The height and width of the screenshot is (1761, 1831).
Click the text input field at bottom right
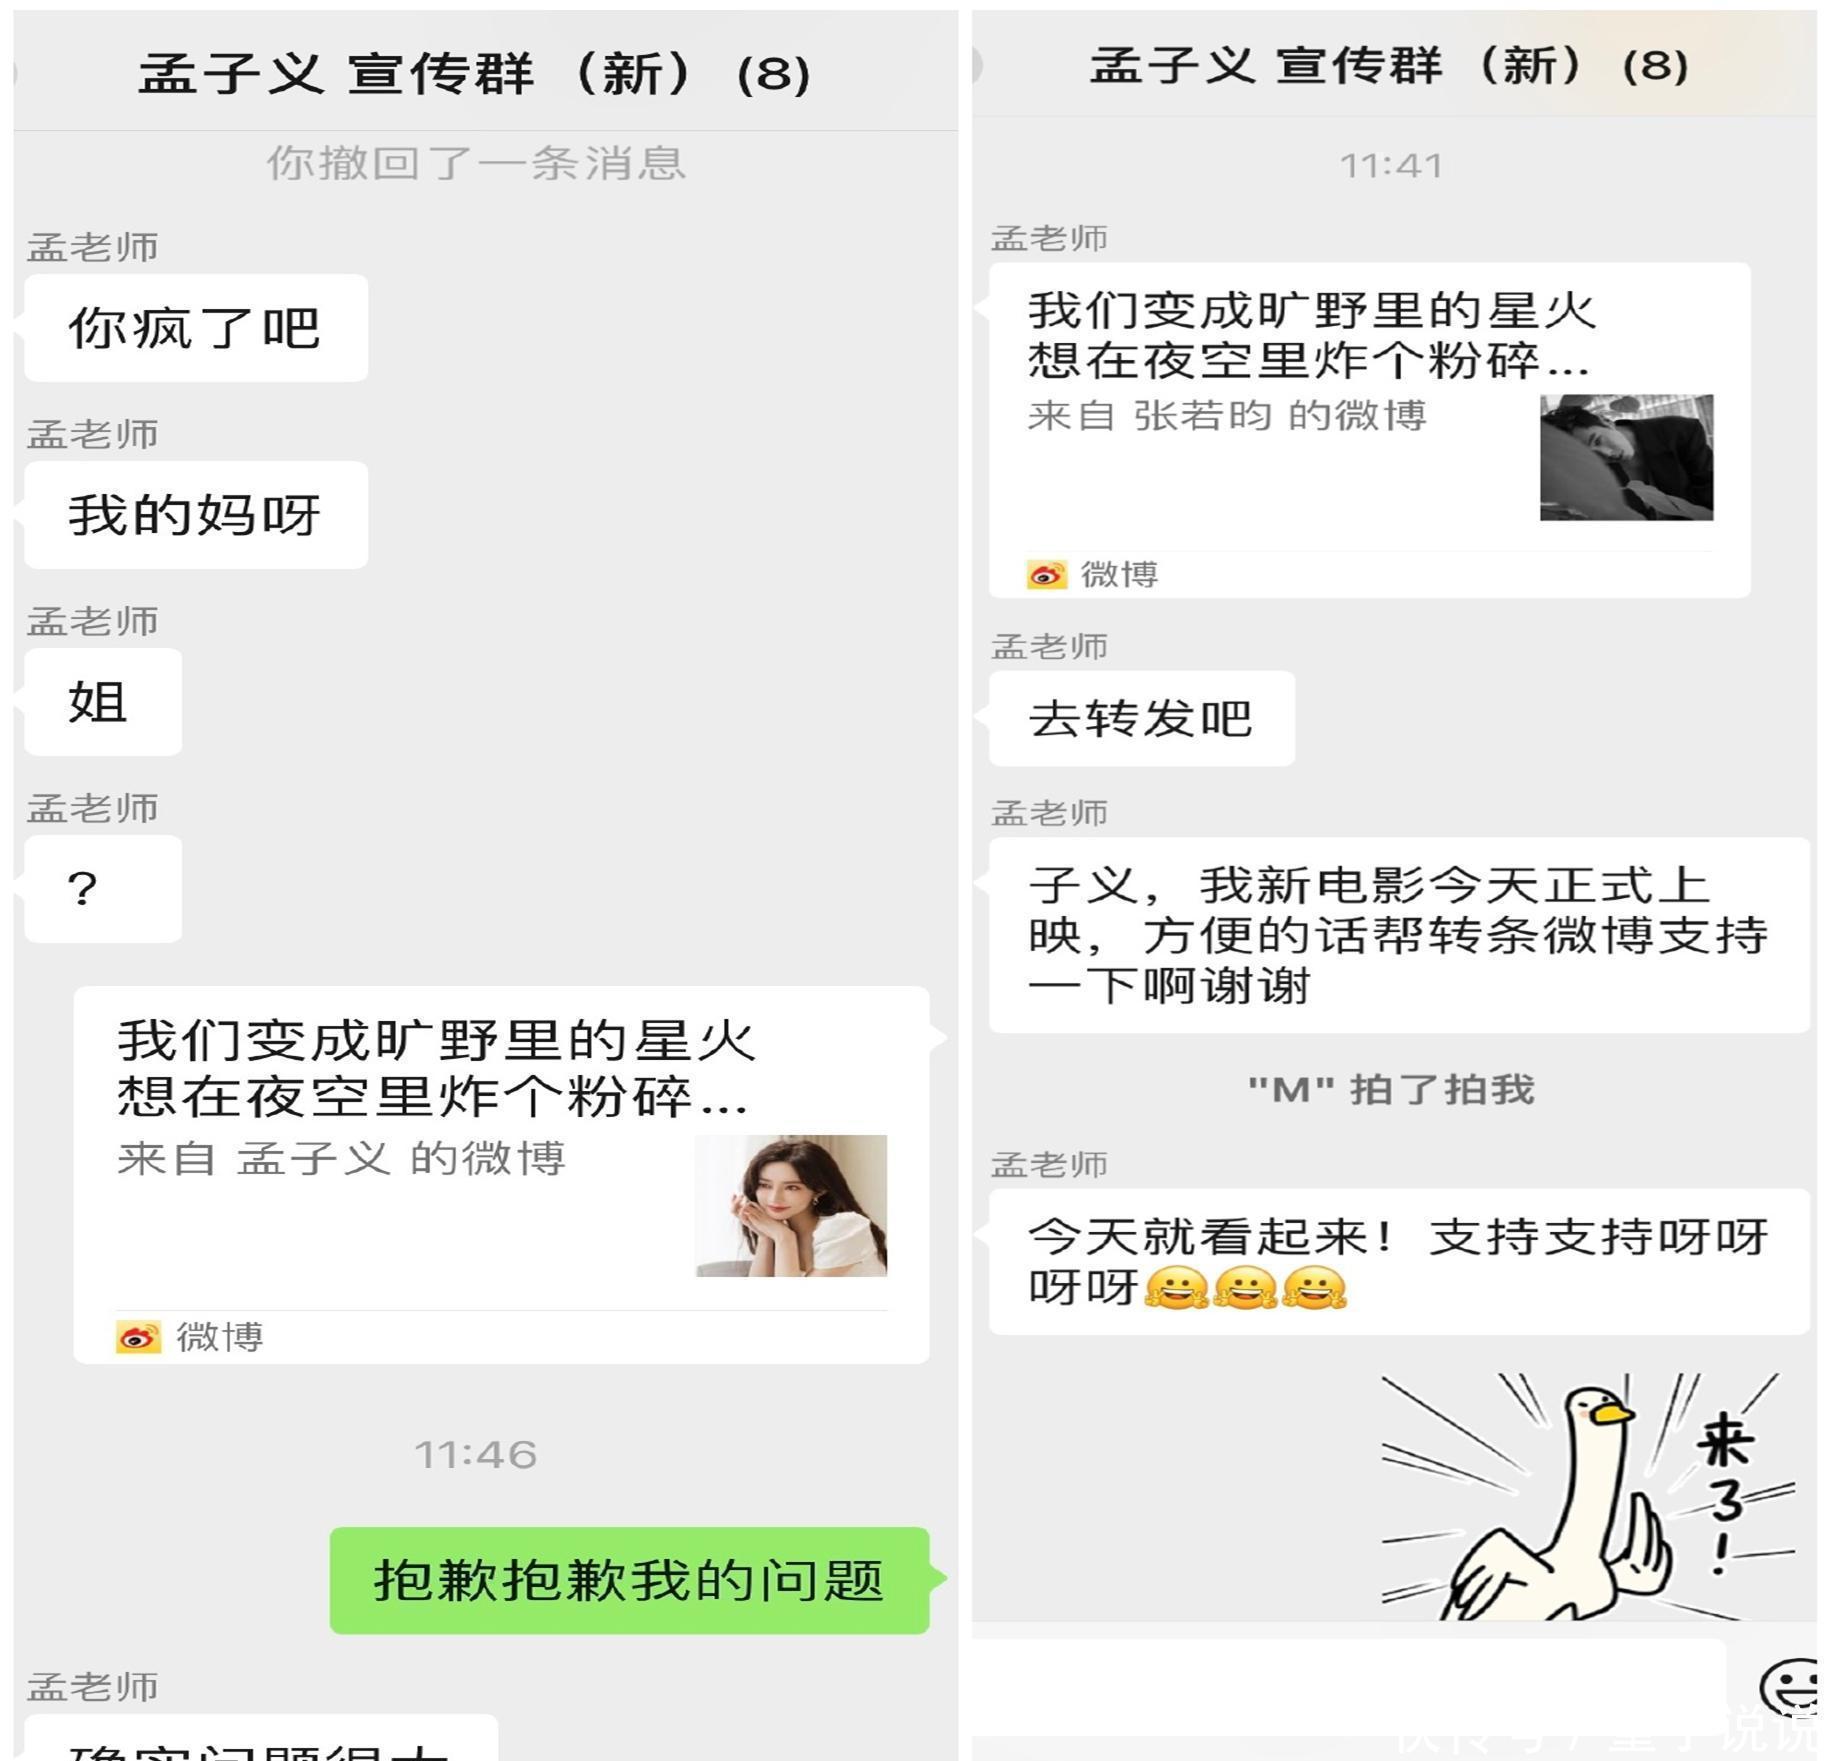pyautogui.click(x=1348, y=1687)
